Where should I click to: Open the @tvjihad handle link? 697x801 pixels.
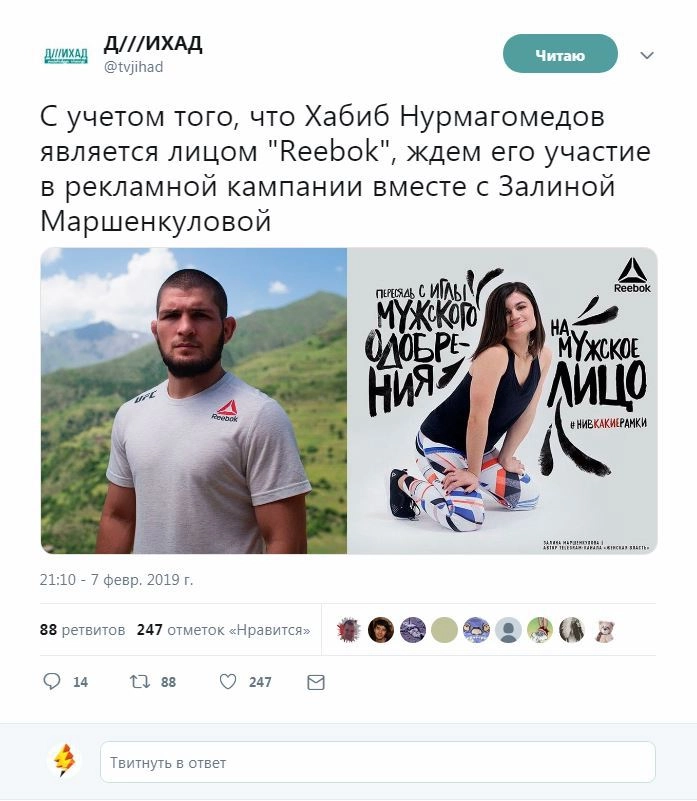[x=133, y=67]
